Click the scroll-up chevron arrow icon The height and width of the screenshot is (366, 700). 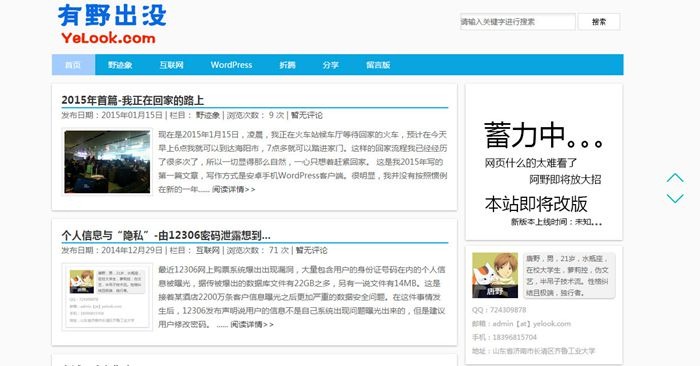[x=675, y=178]
